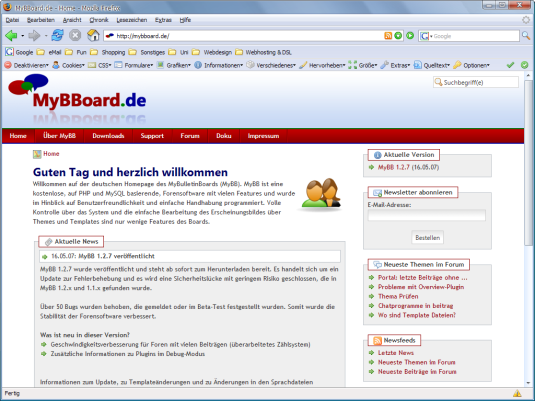
Task: Reload the page with the refresh icon
Action: (x=58, y=35)
